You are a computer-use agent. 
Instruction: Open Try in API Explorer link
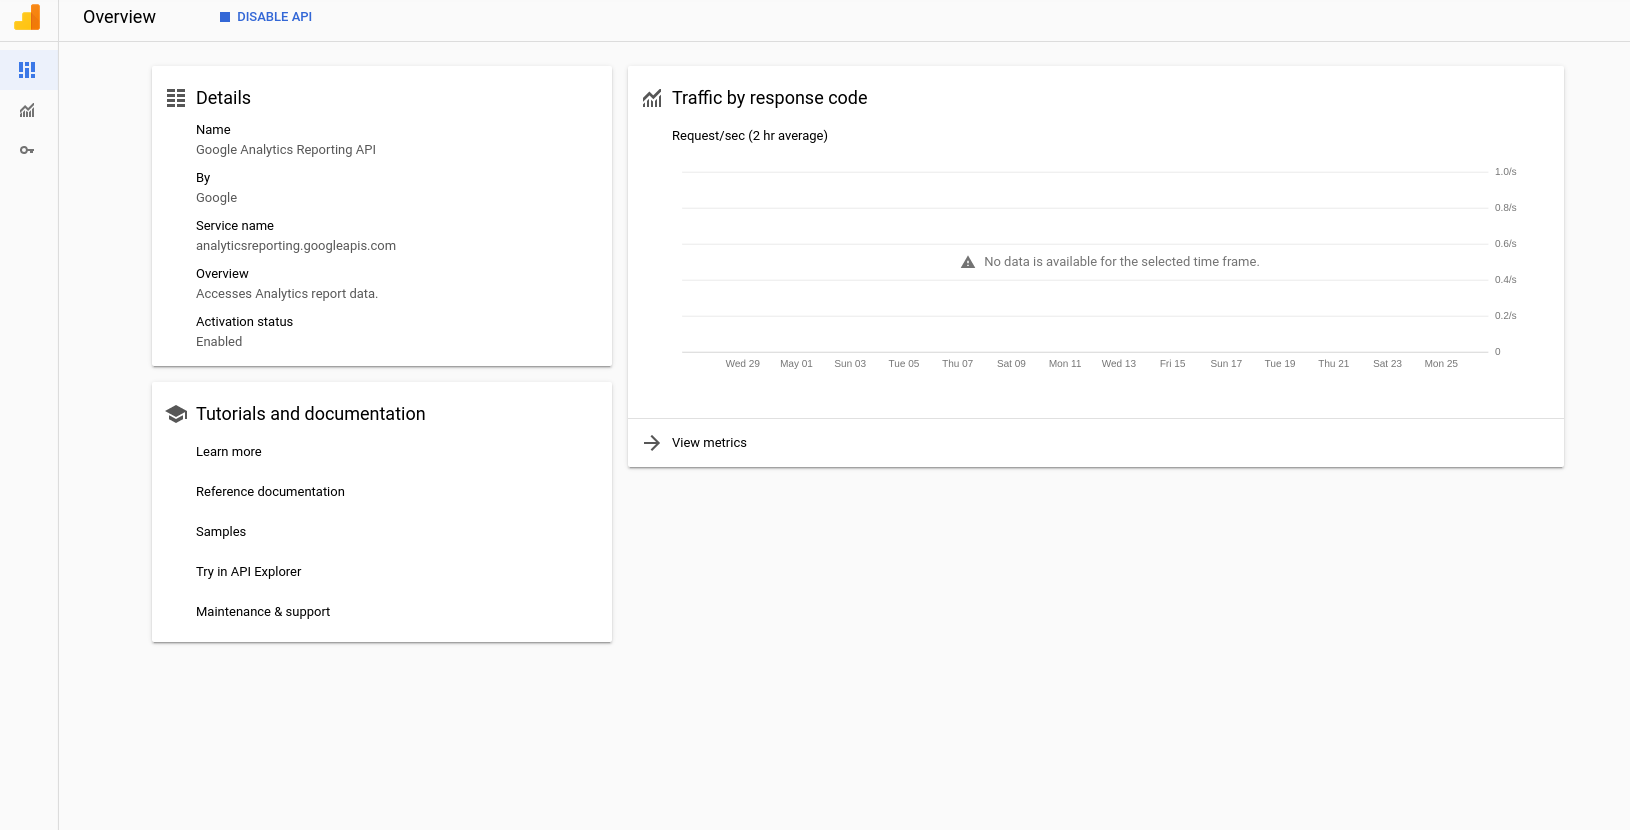click(x=248, y=572)
